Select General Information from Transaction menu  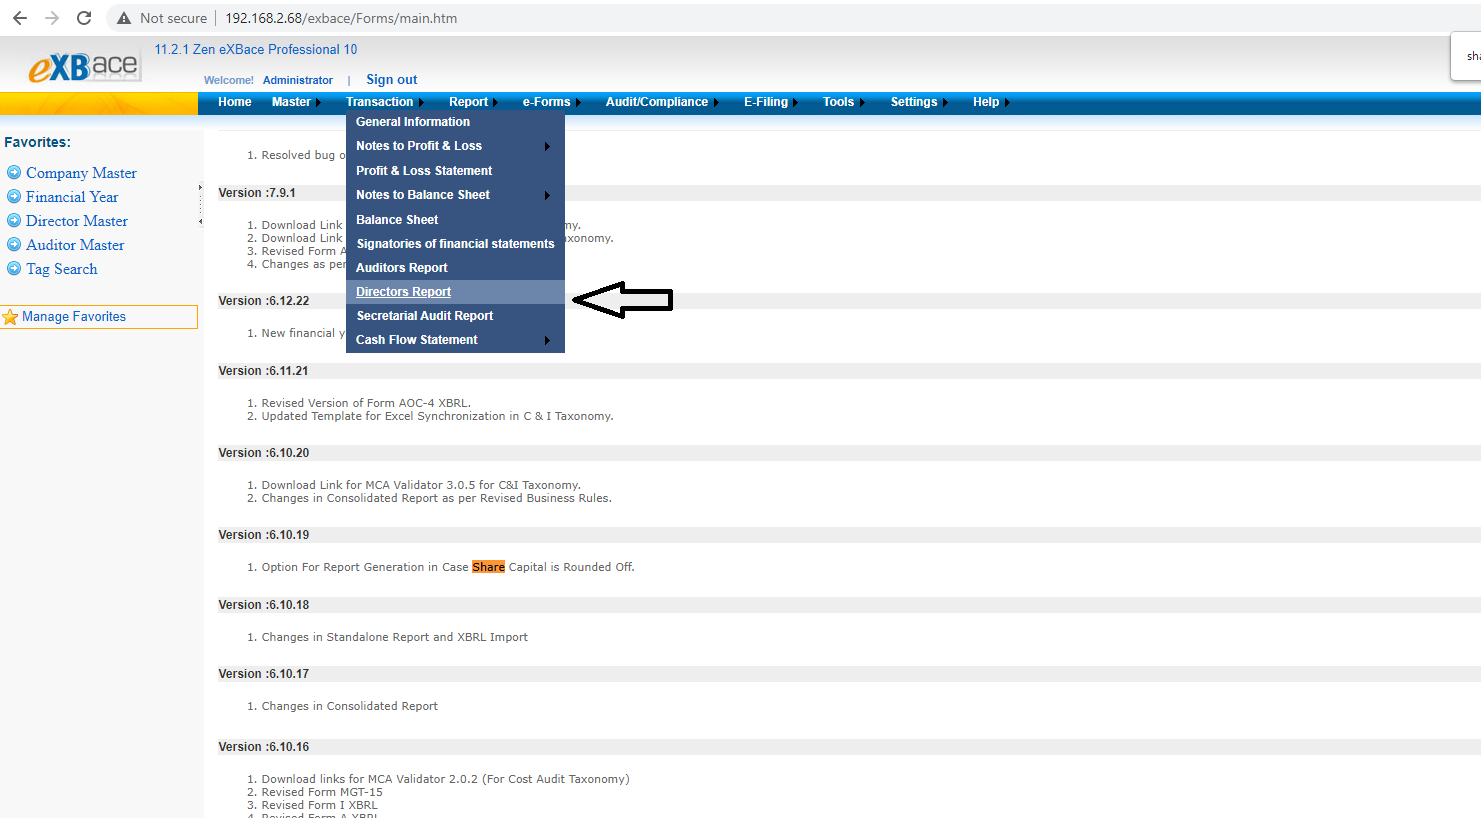click(455, 122)
